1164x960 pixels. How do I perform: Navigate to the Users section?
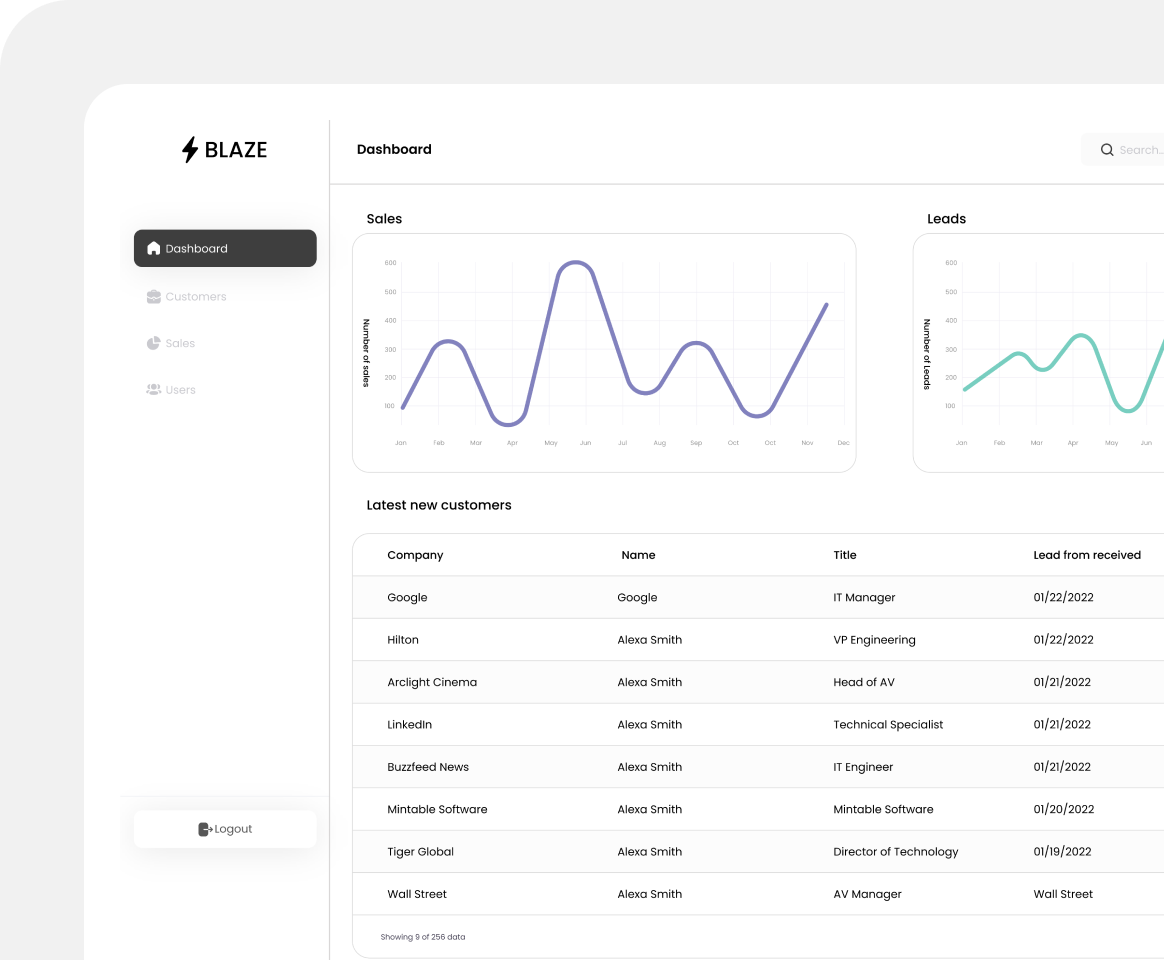click(x=181, y=389)
